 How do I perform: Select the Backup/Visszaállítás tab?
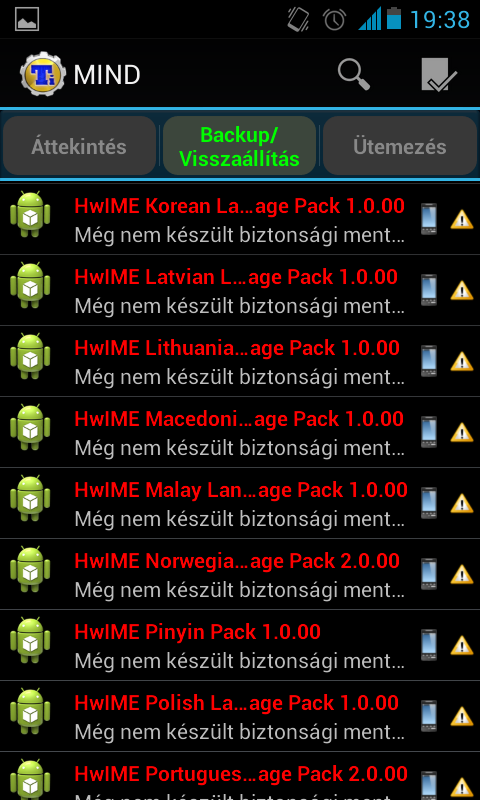click(239, 146)
